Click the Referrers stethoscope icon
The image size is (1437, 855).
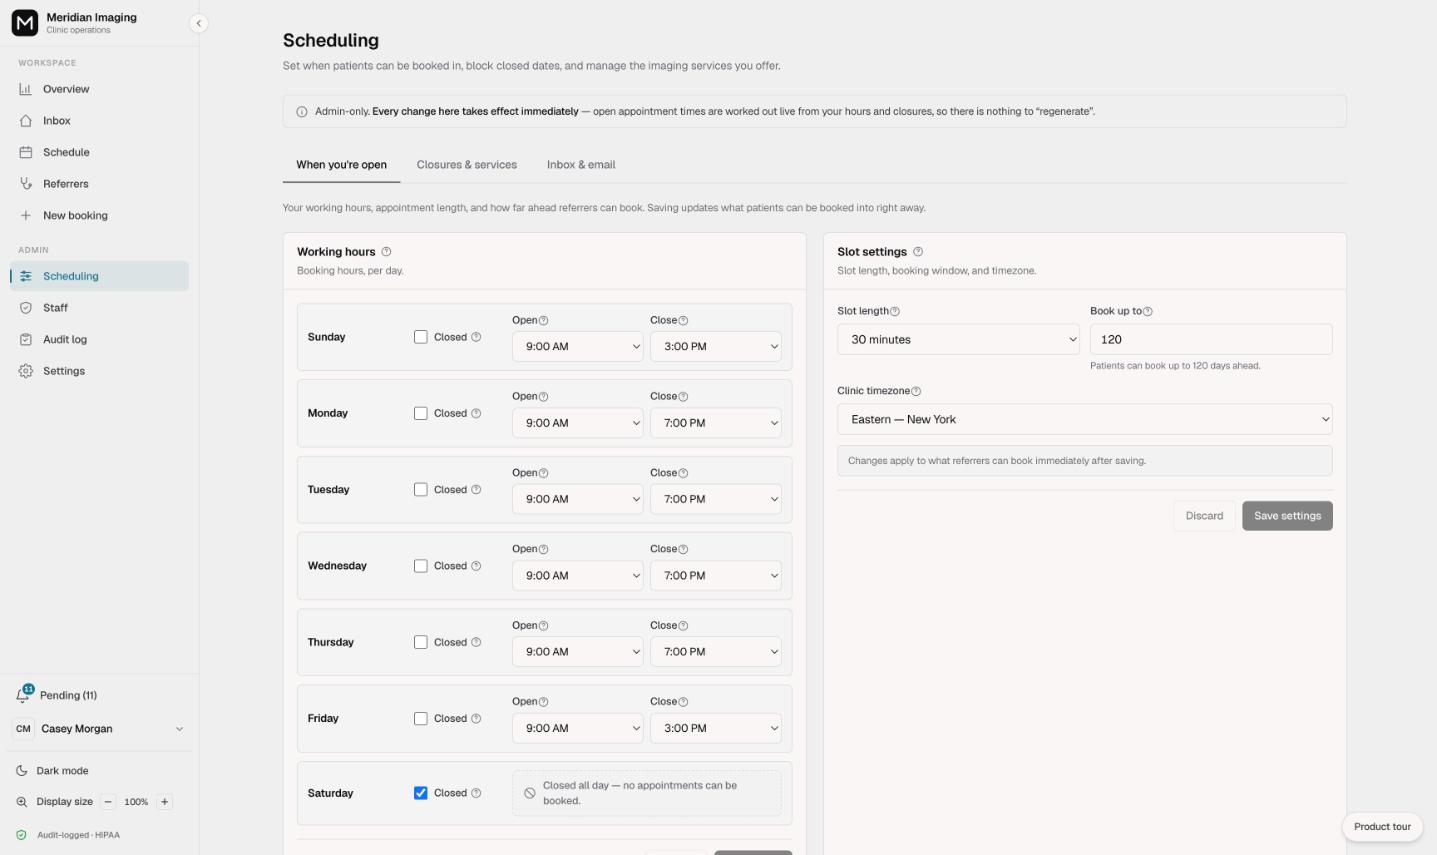coord(26,184)
